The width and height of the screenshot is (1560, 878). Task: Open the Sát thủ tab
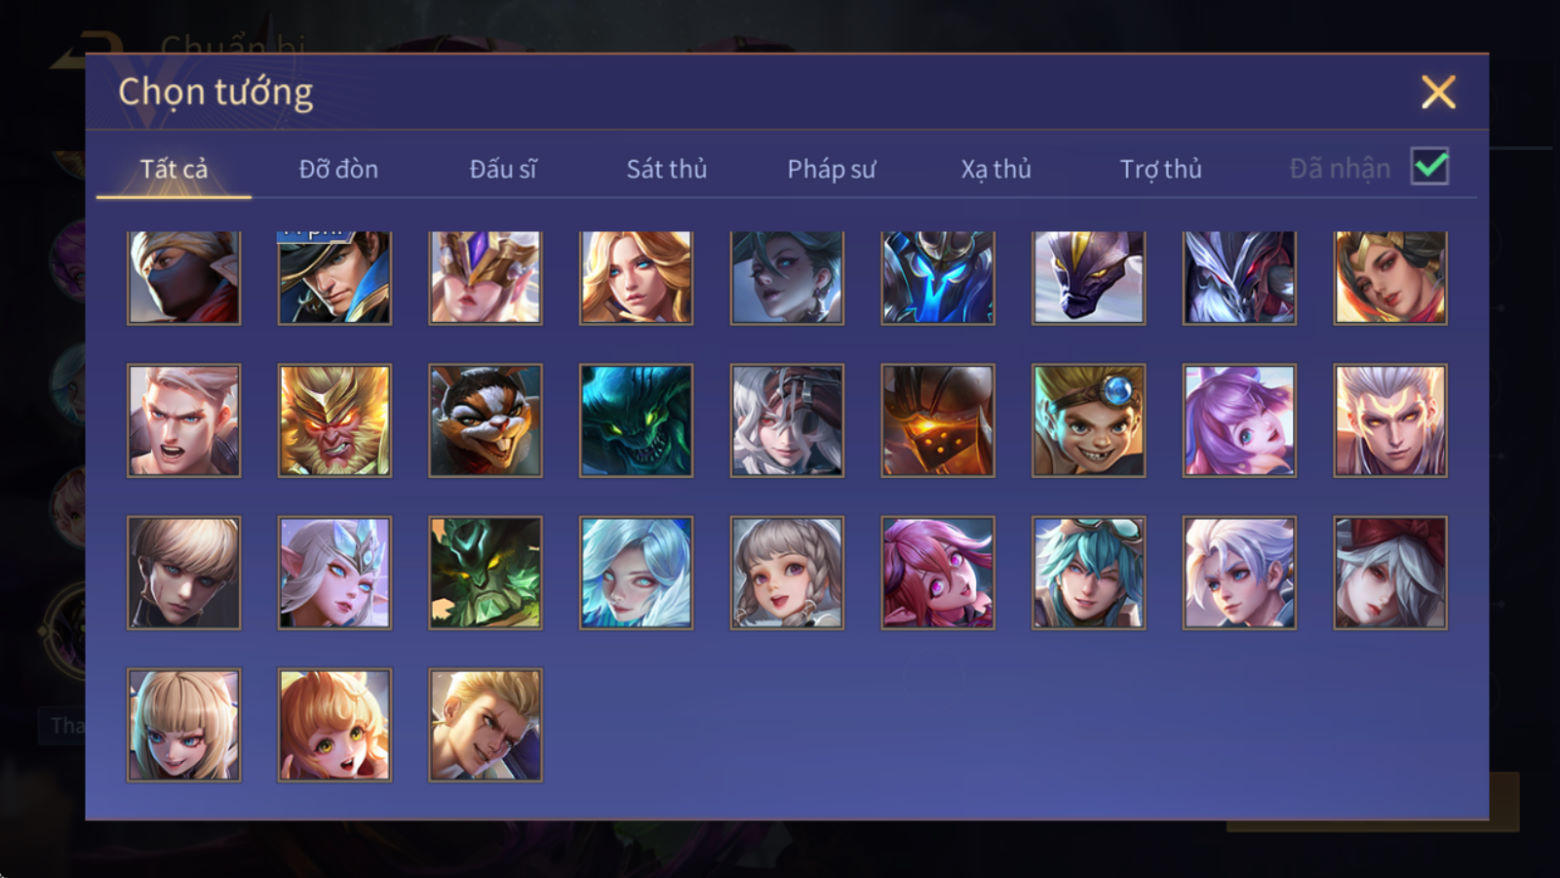point(666,169)
